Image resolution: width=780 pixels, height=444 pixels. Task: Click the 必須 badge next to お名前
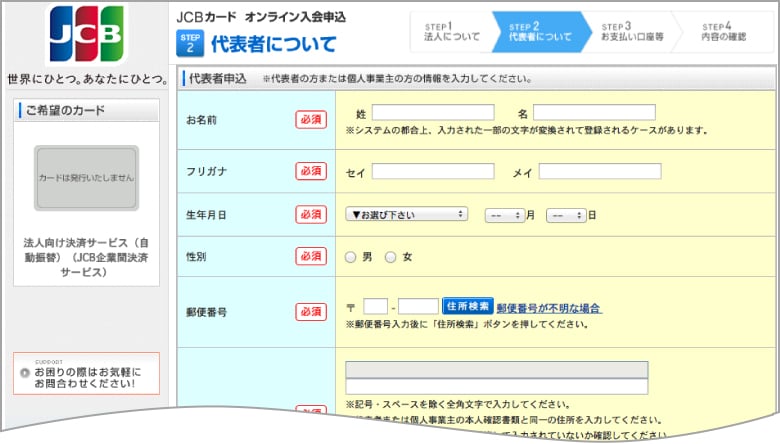click(311, 120)
